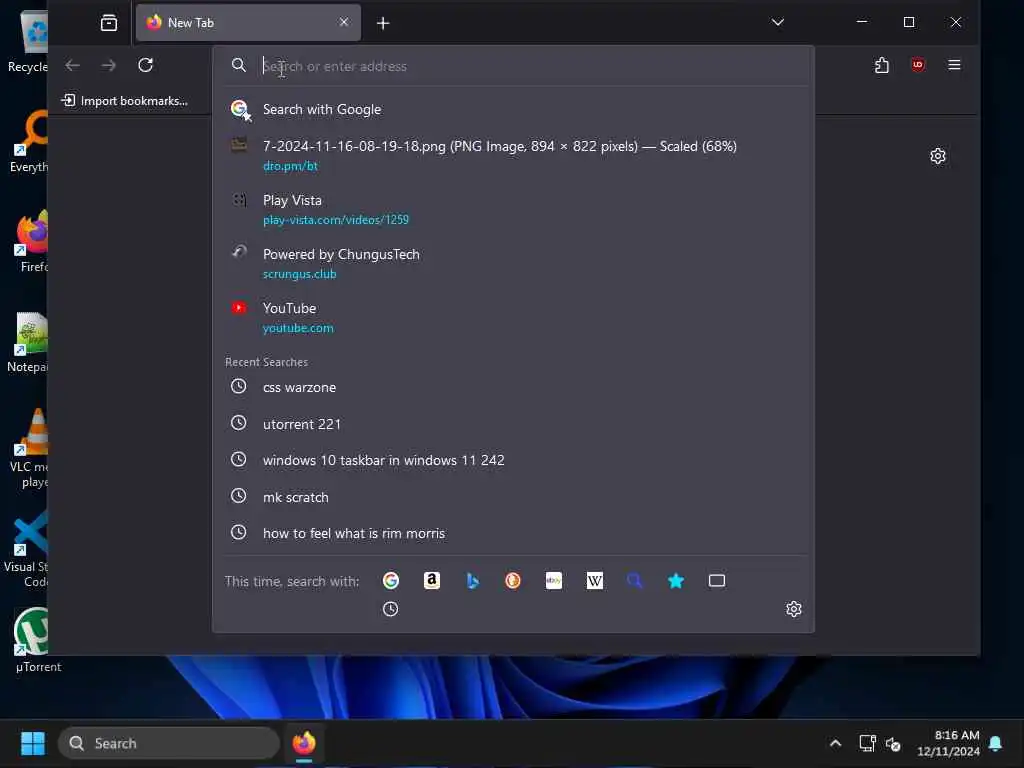The height and width of the screenshot is (768, 1024).
Task: Reload the page with the refresh icon
Action: point(146,65)
